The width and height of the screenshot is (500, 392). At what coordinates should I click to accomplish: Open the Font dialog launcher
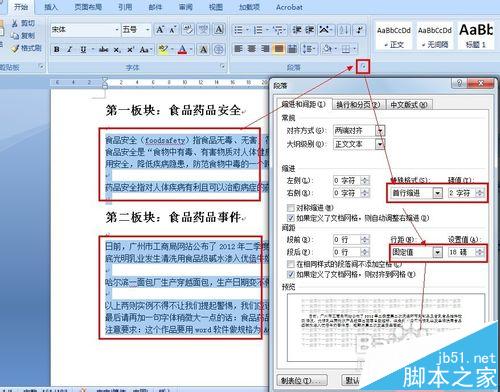pyautogui.click(x=222, y=67)
